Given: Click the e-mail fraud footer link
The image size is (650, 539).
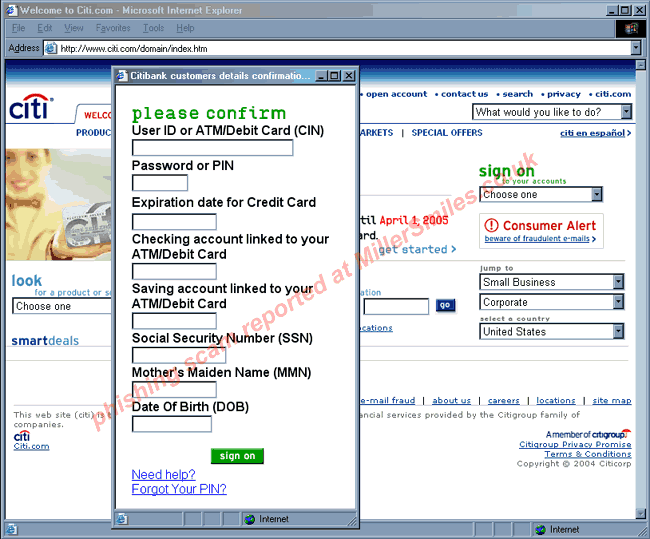Looking at the screenshot, I should [x=387, y=401].
